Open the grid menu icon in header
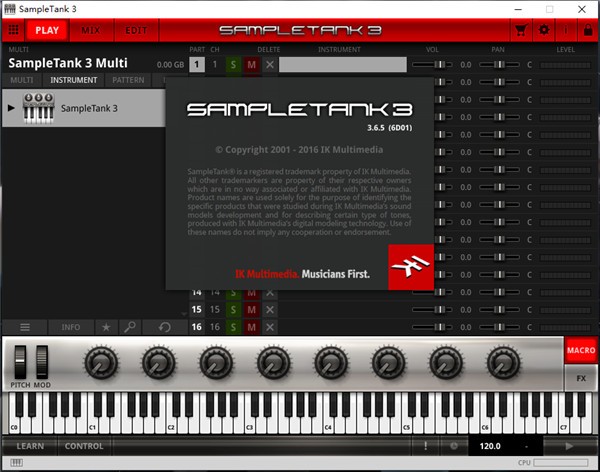This screenshot has height=472, width=600. click(13, 30)
